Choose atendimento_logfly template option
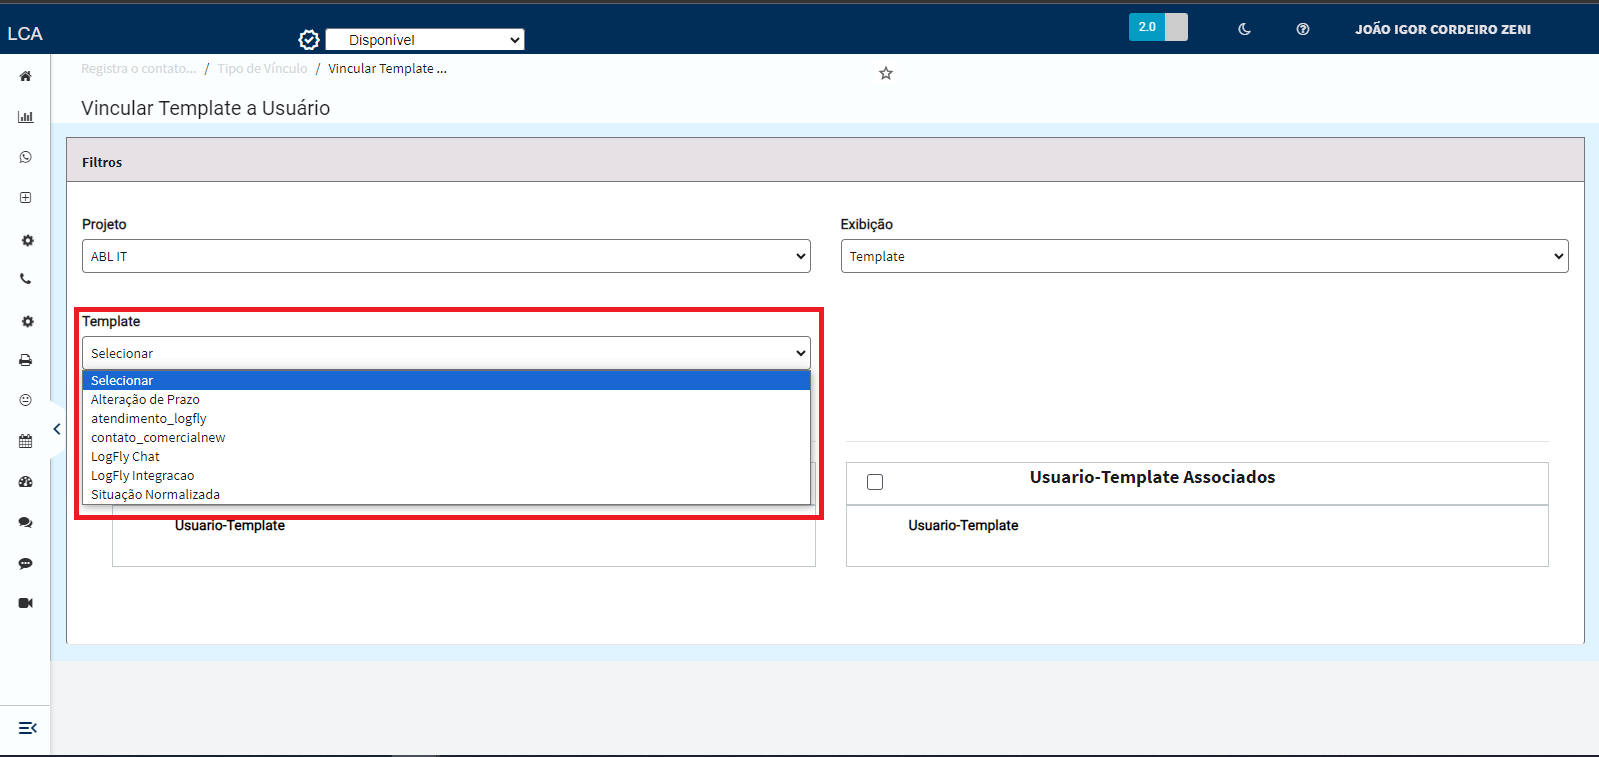Screen dimensions: 1599x757 pyautogui.click(x=446, y=419)
